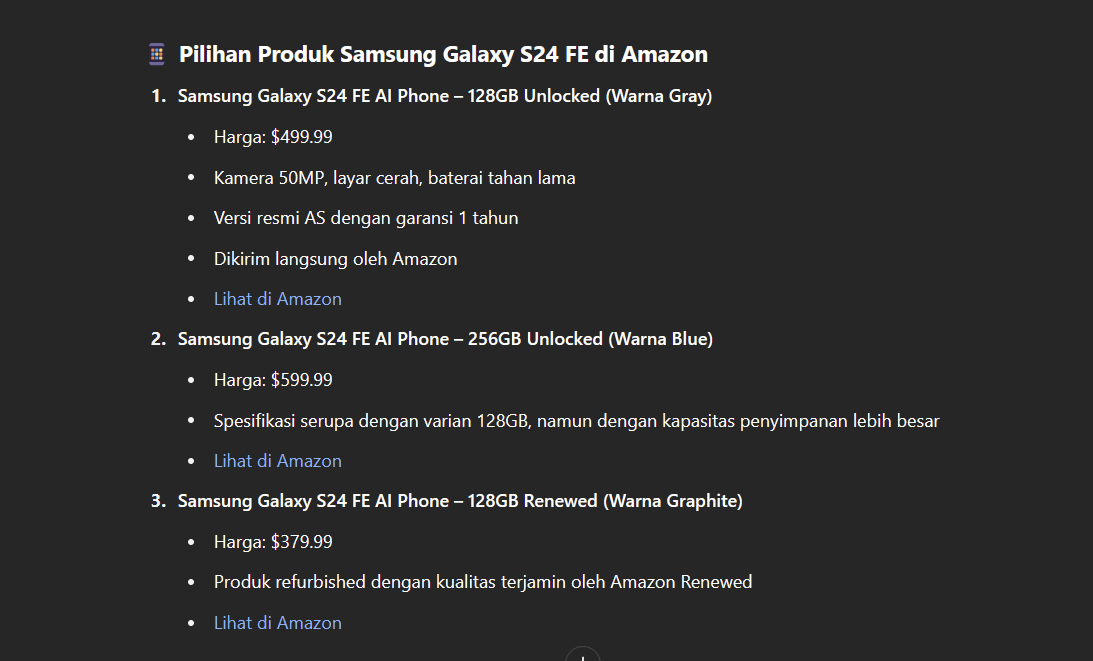Click the Harga $379.99 price line
The width and height of the screenshot is (1093, 661).
tap(273, 542)
